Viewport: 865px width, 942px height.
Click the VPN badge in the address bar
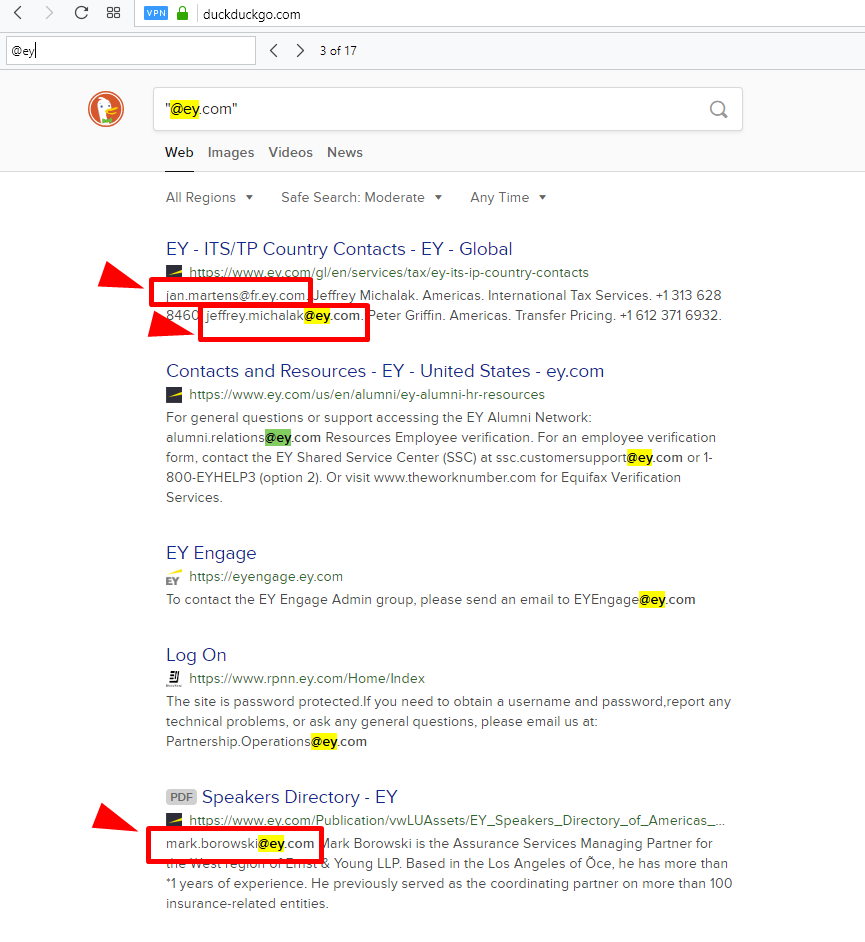(155, 13)
